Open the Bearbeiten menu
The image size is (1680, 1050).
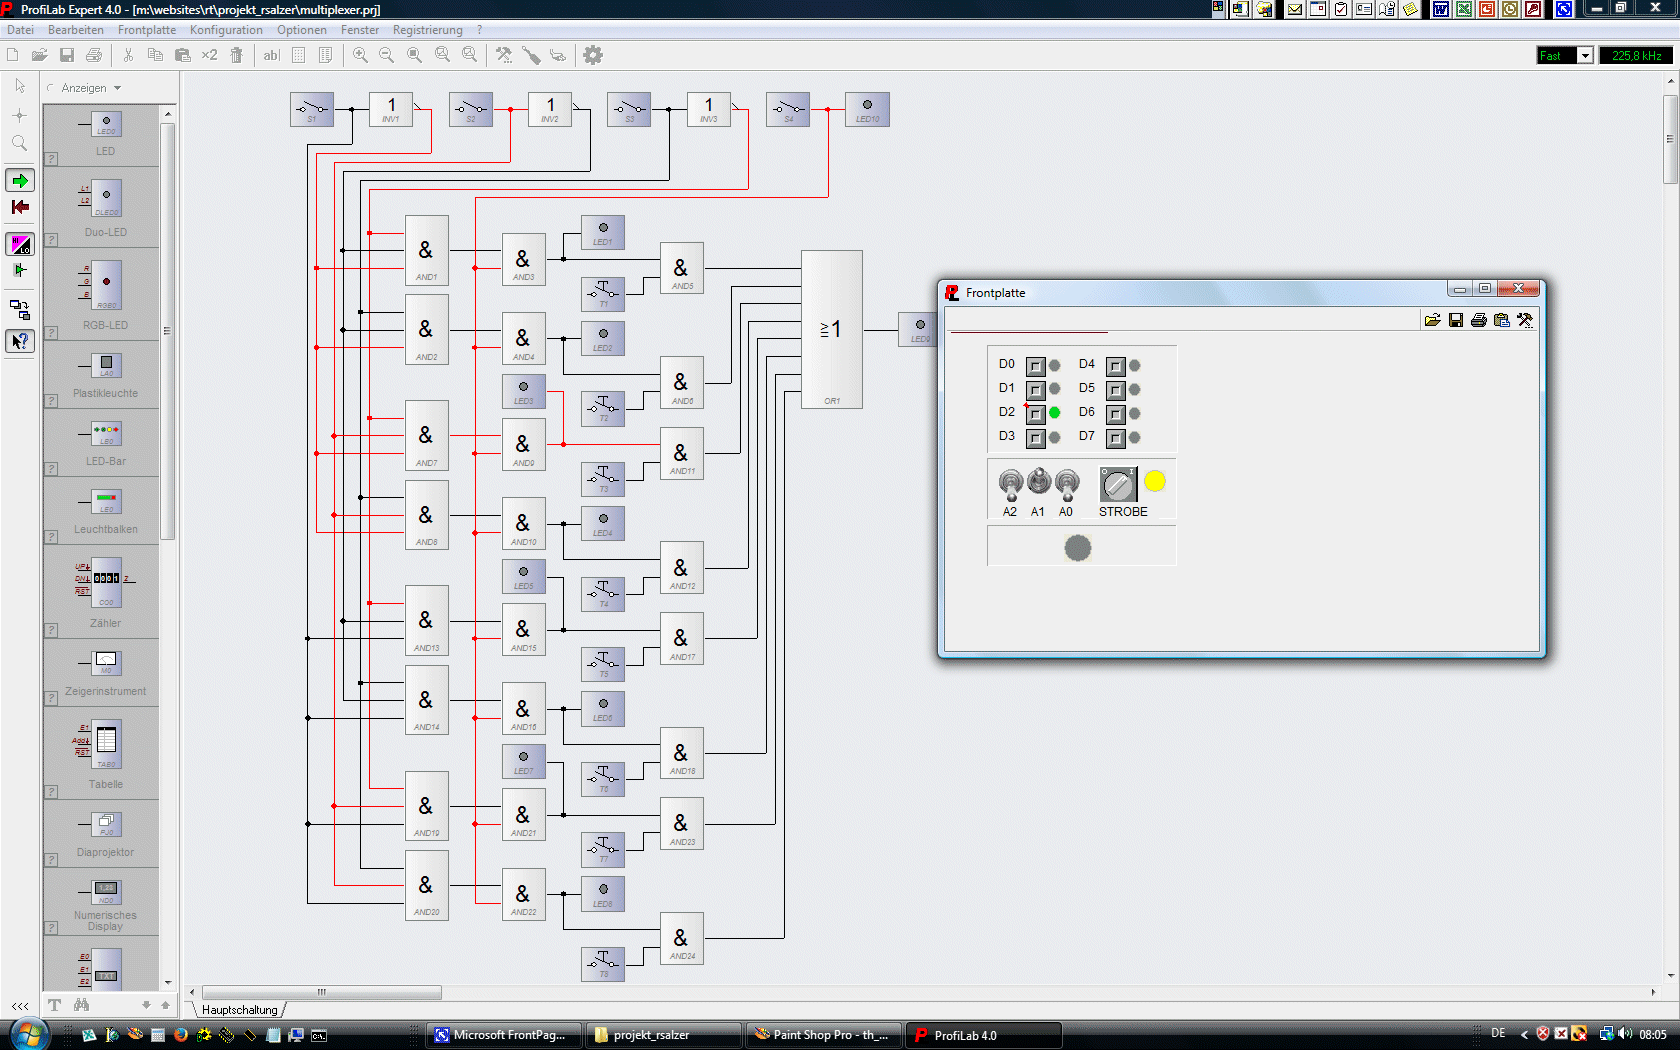(75, 30)
